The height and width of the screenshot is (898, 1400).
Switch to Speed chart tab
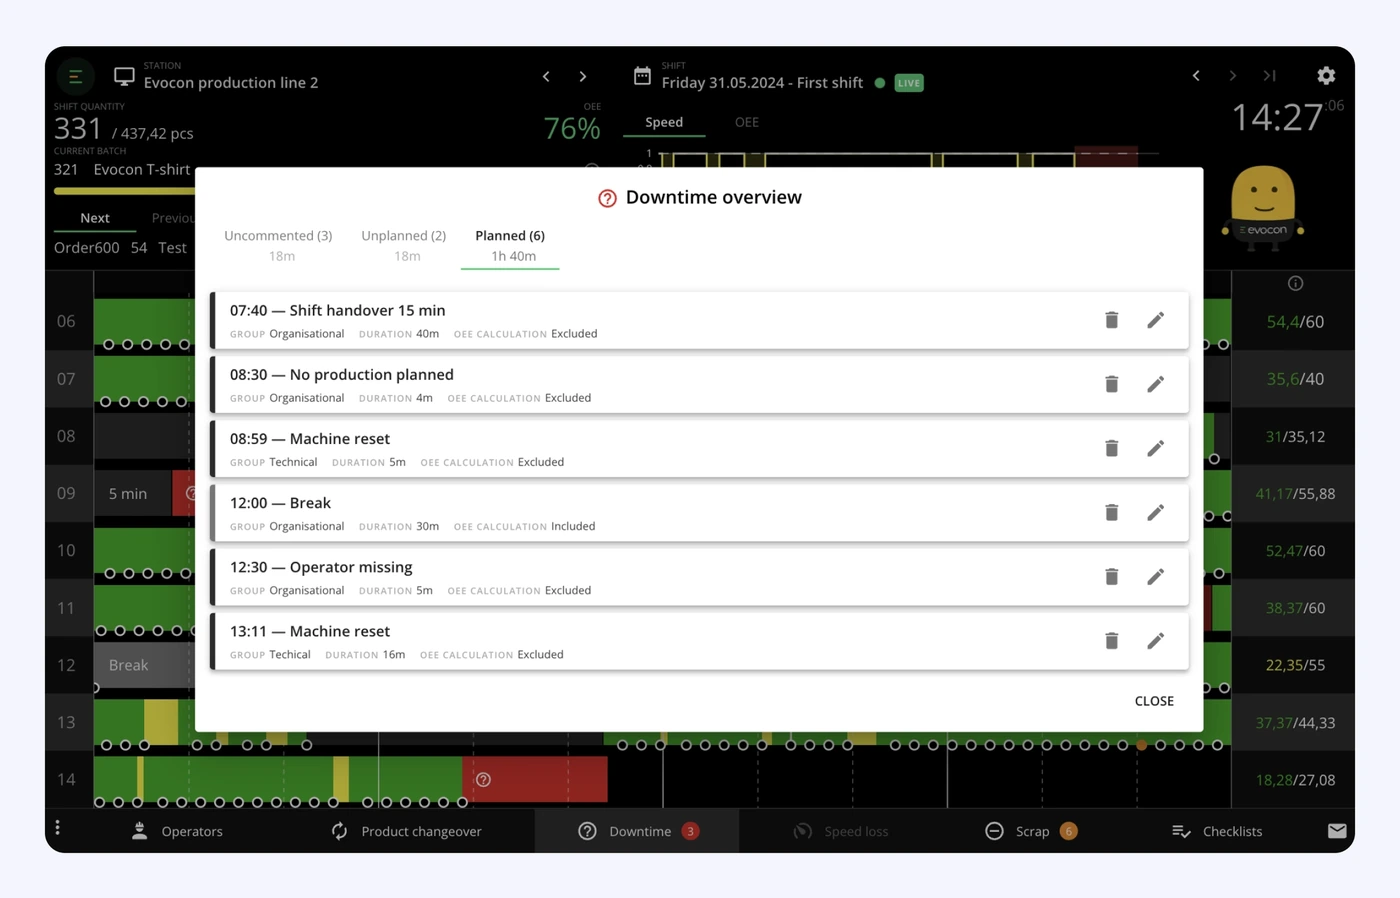coord(664,122)
